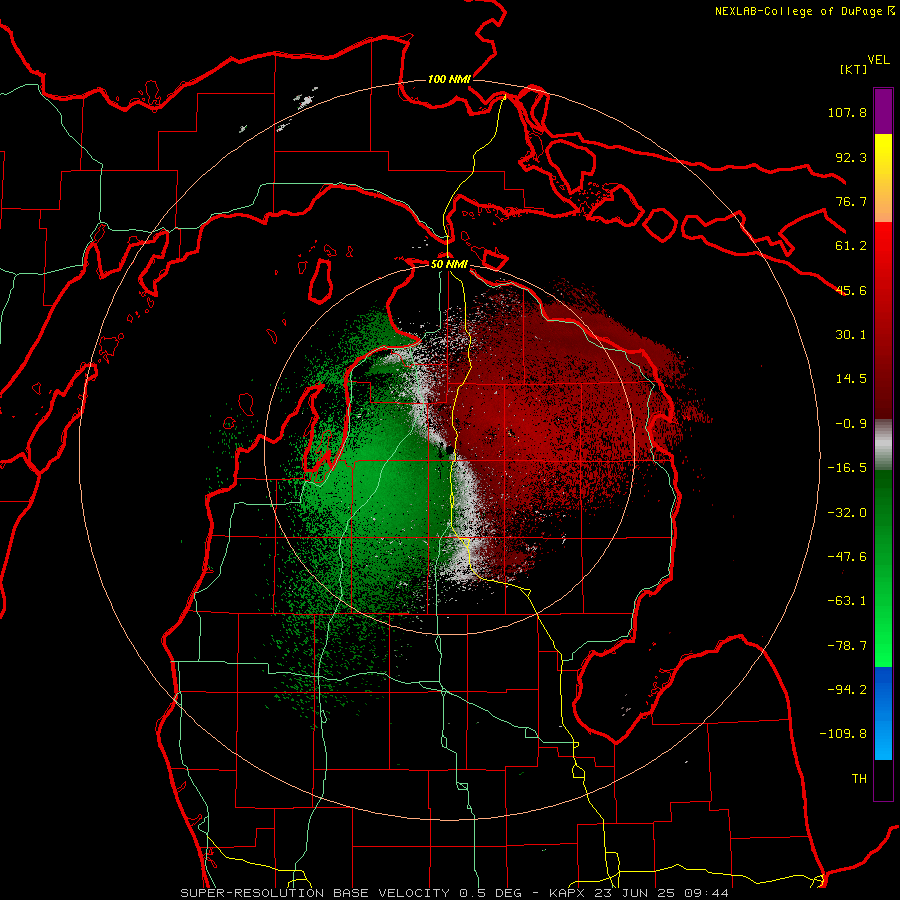900x900 pixels.
Task: Click the 76.7 velocity scale value
Action: 851,201
